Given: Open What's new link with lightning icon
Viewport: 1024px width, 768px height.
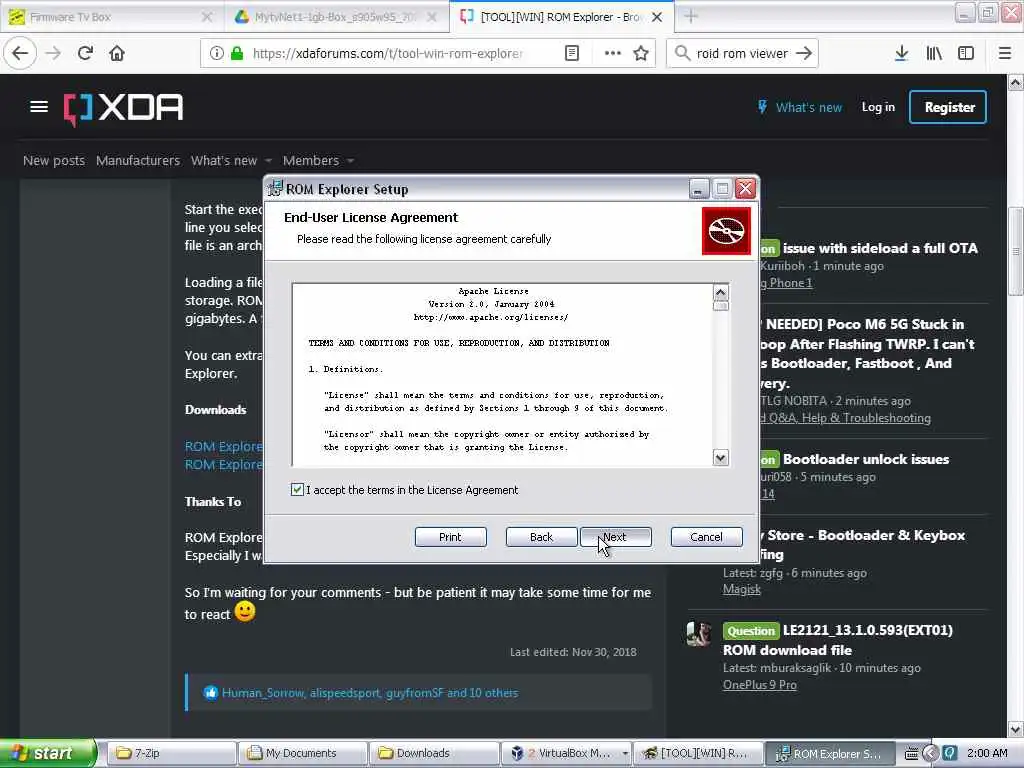Looking at the screenshot, I should [x=800, y=107].
